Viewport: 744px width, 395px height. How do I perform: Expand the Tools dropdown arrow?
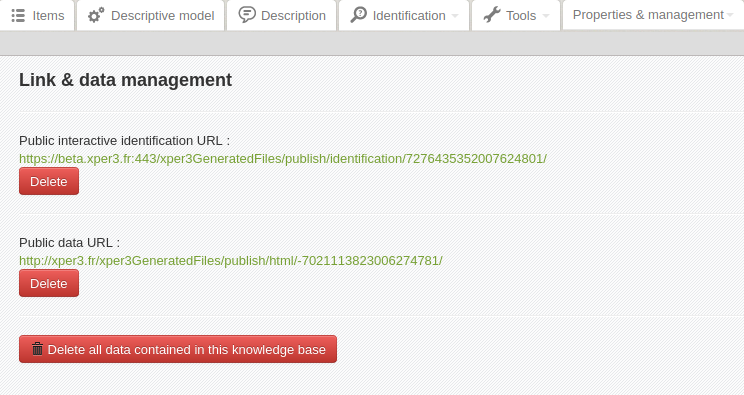click(546, 16)
